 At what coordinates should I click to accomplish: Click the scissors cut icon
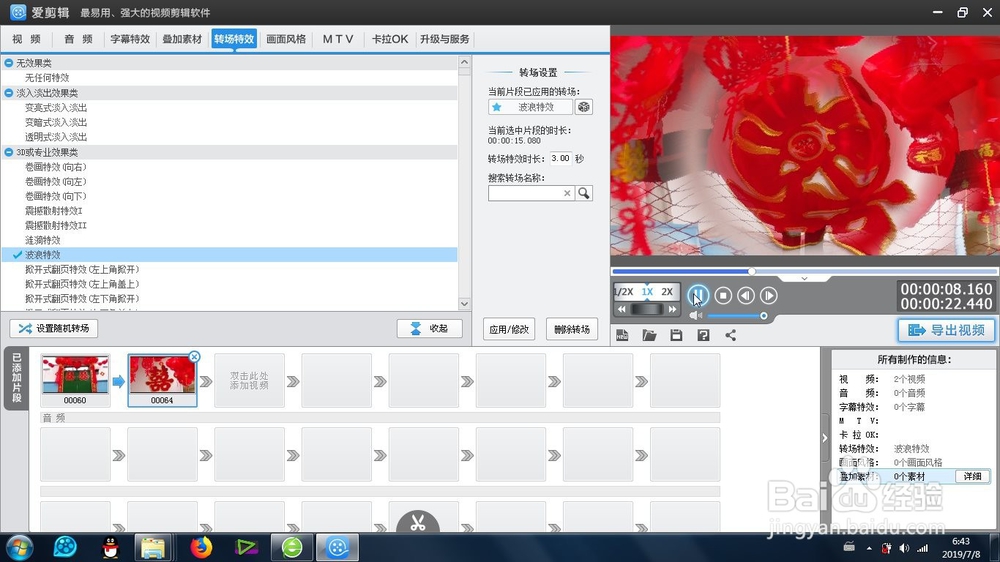click(x=418, y=523)
